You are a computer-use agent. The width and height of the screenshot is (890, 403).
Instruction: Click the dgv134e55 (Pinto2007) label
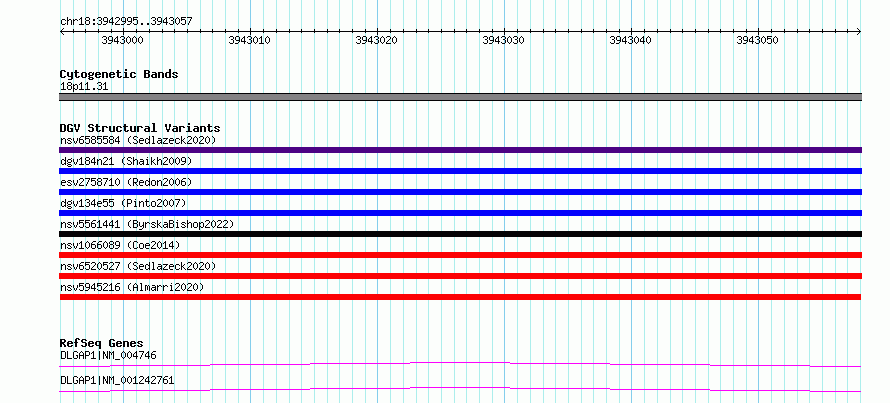click(x=123, y=203)
